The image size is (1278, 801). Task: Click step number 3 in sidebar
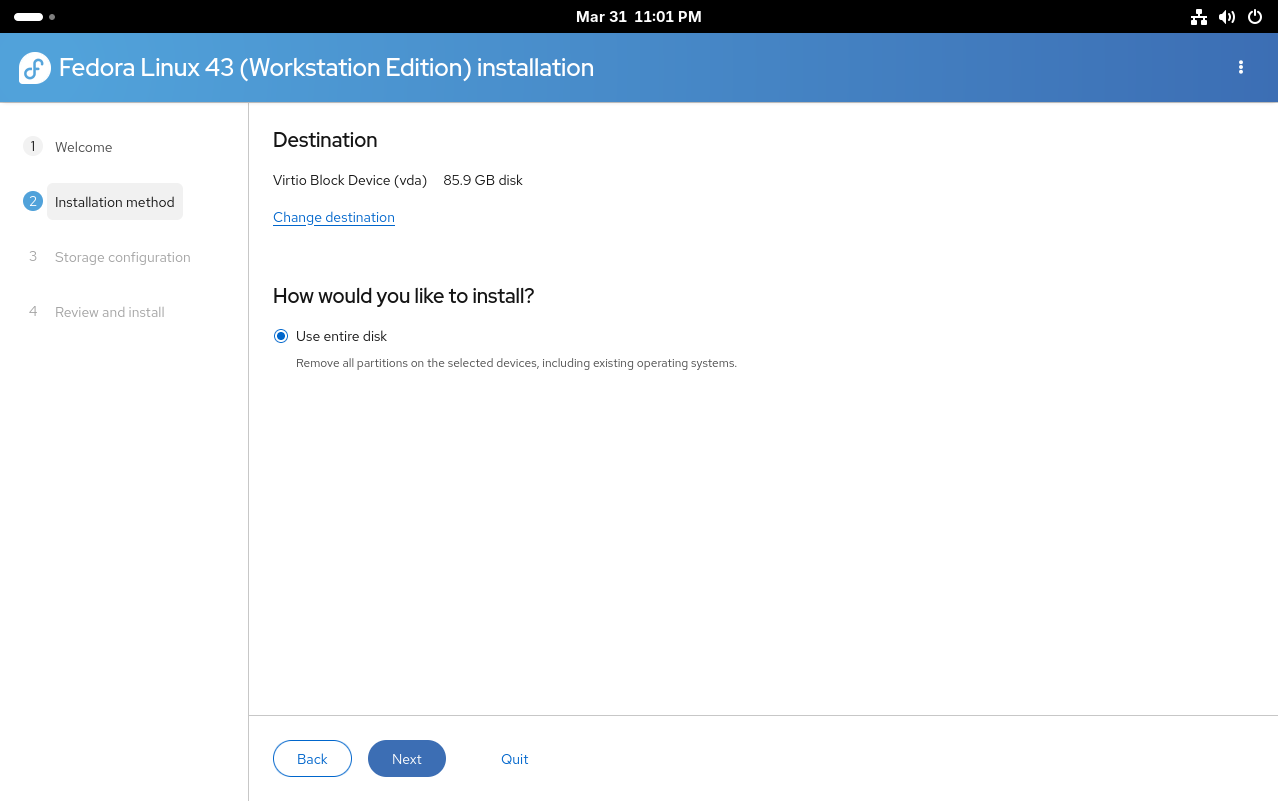[32, 257]
